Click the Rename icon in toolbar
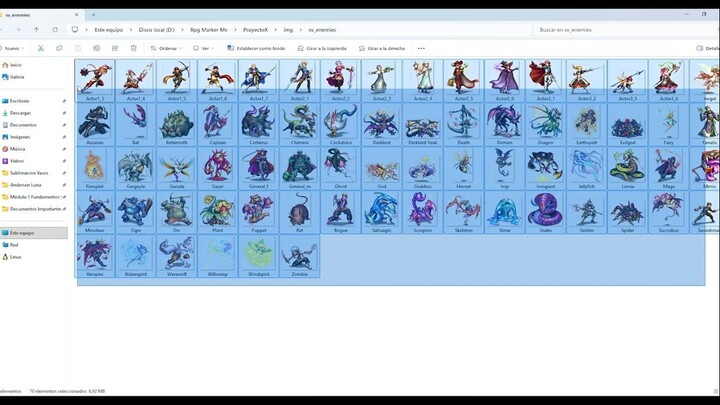The image size is (720, 405). 96,48
